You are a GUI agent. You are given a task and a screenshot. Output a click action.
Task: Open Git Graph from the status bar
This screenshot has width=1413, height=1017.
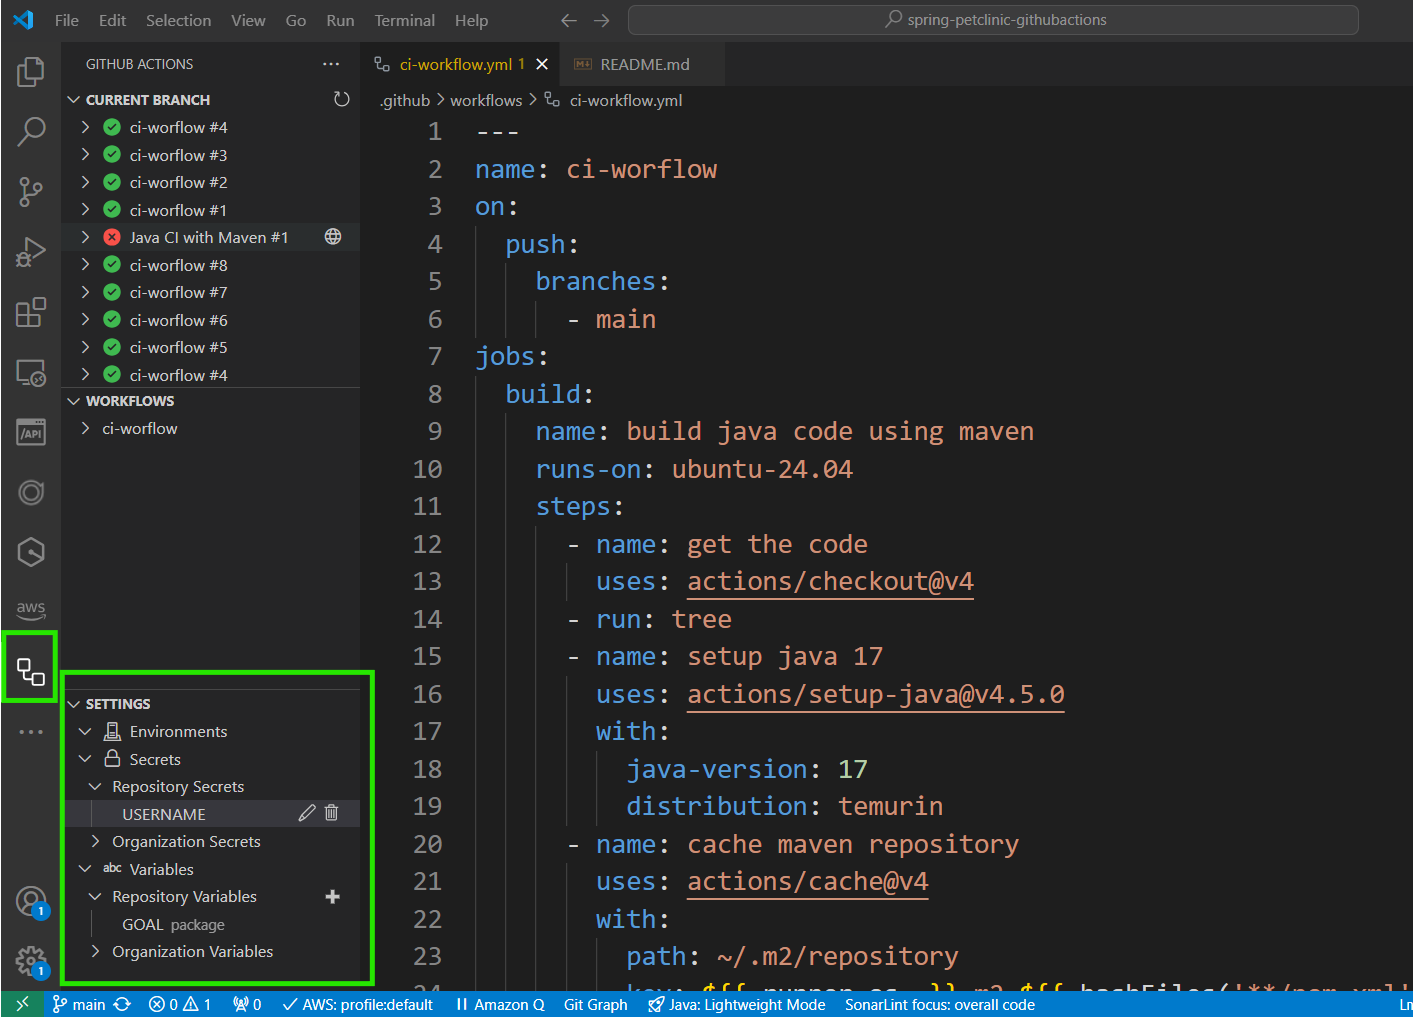595,1004
